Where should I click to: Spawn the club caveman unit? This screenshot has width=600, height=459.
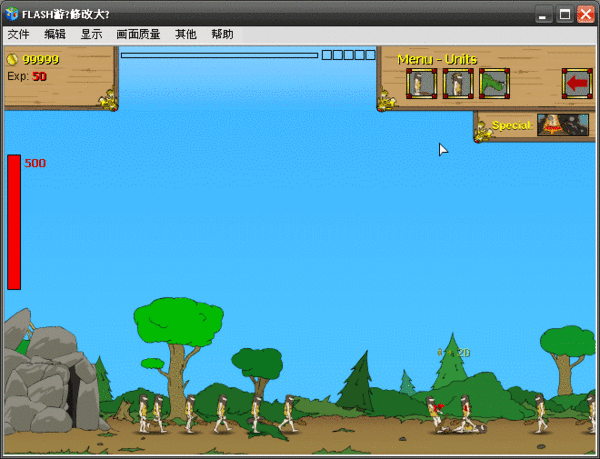coord(421,83)
